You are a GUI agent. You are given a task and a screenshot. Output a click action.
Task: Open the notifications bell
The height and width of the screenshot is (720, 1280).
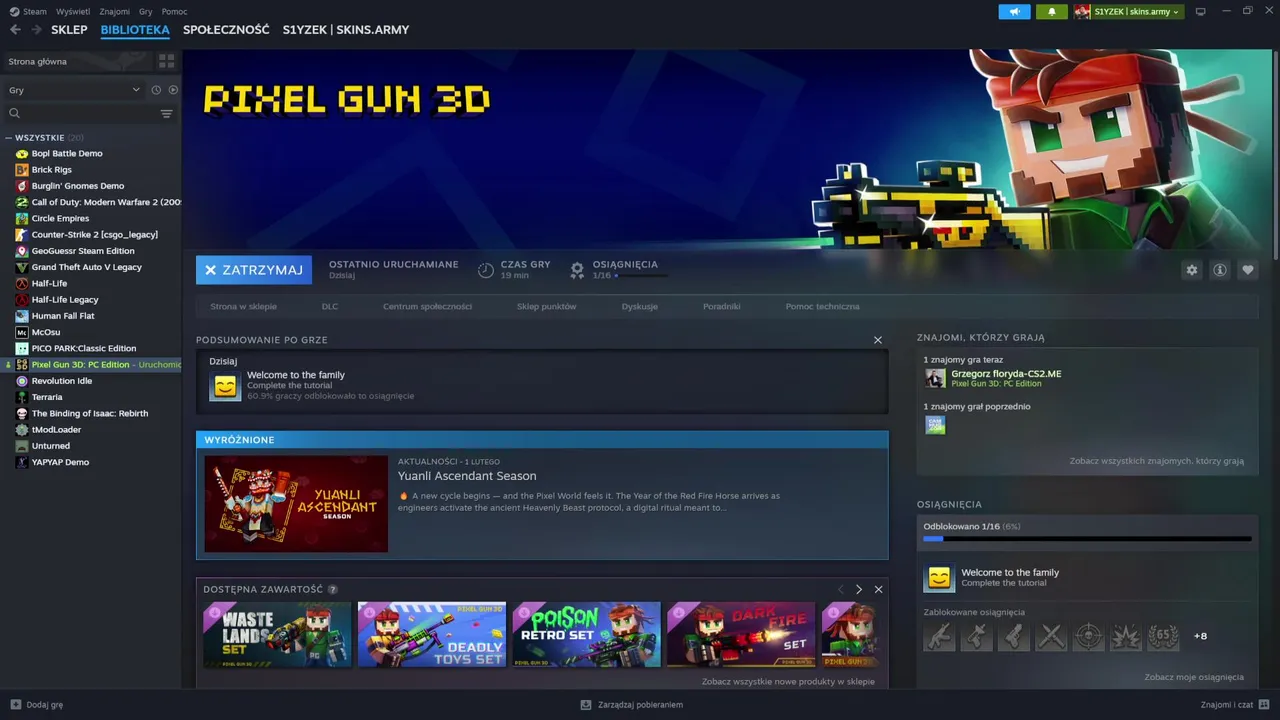(x=1051, y=12)
